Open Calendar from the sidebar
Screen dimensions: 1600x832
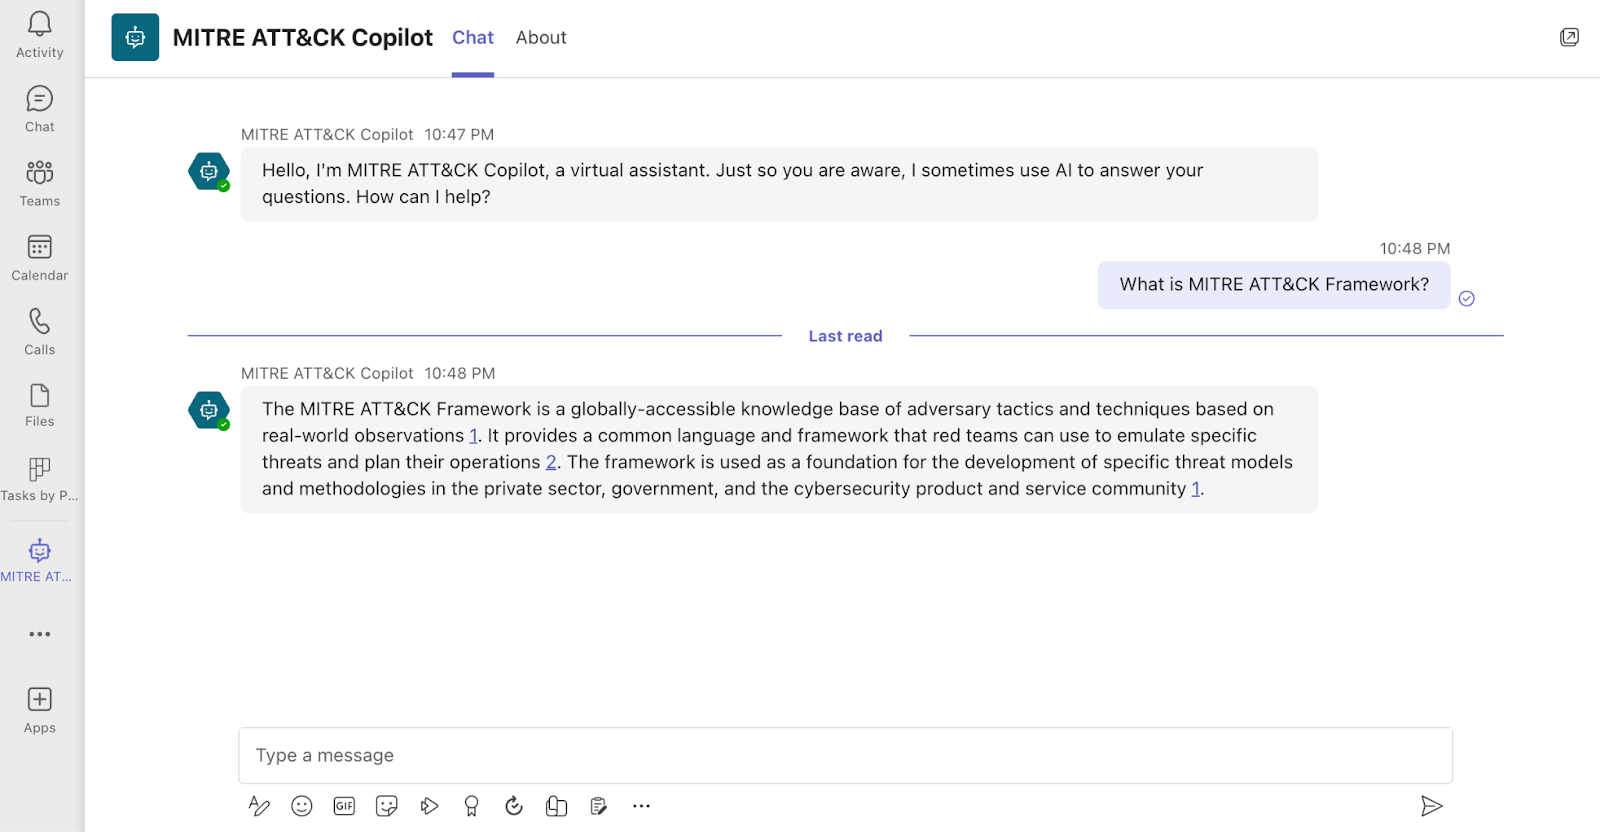pos(40,258)
